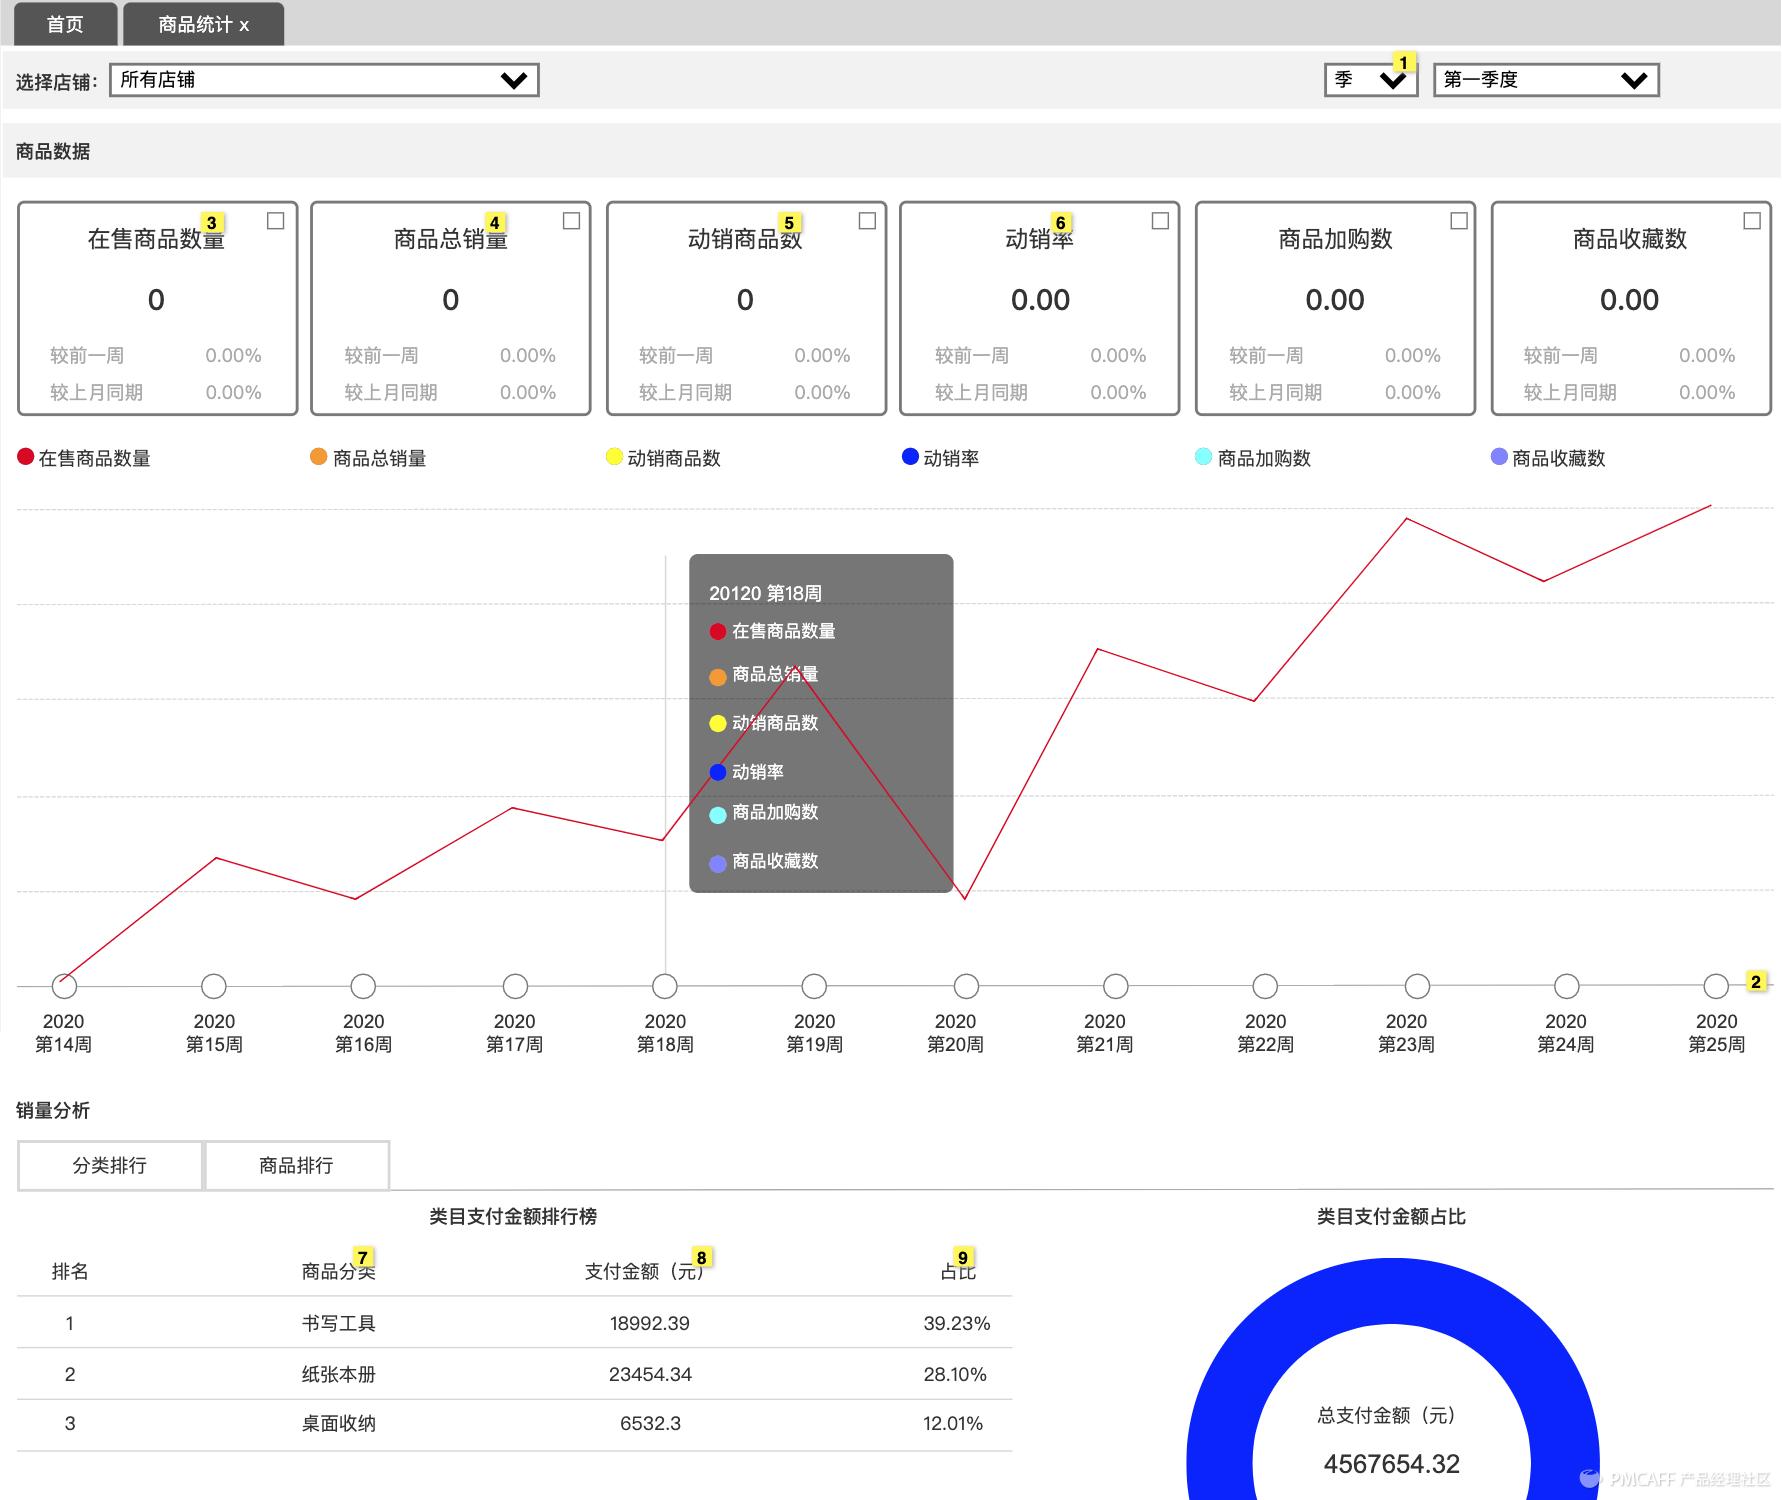Enable the 商品收藏数 card checkbox

(1752, 221)
